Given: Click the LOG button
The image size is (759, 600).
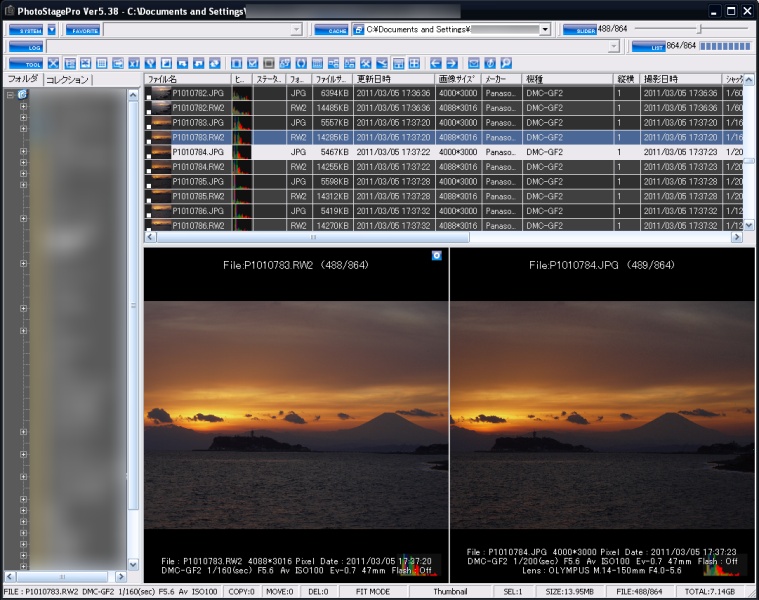Looking at the screenshot, I should [x=26, y=46].
